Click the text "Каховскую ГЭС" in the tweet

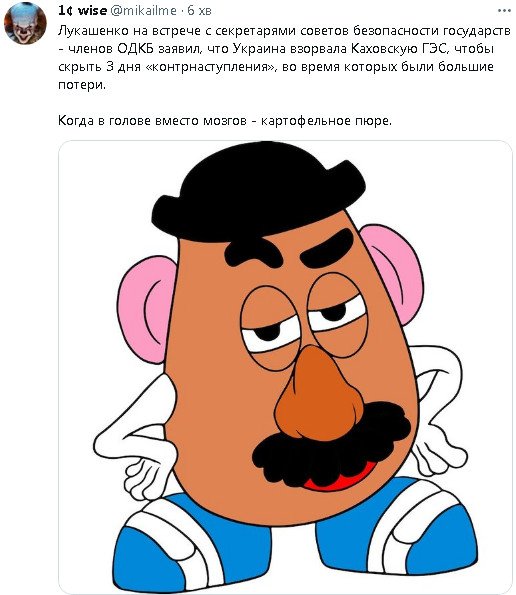tap(397, 49)
